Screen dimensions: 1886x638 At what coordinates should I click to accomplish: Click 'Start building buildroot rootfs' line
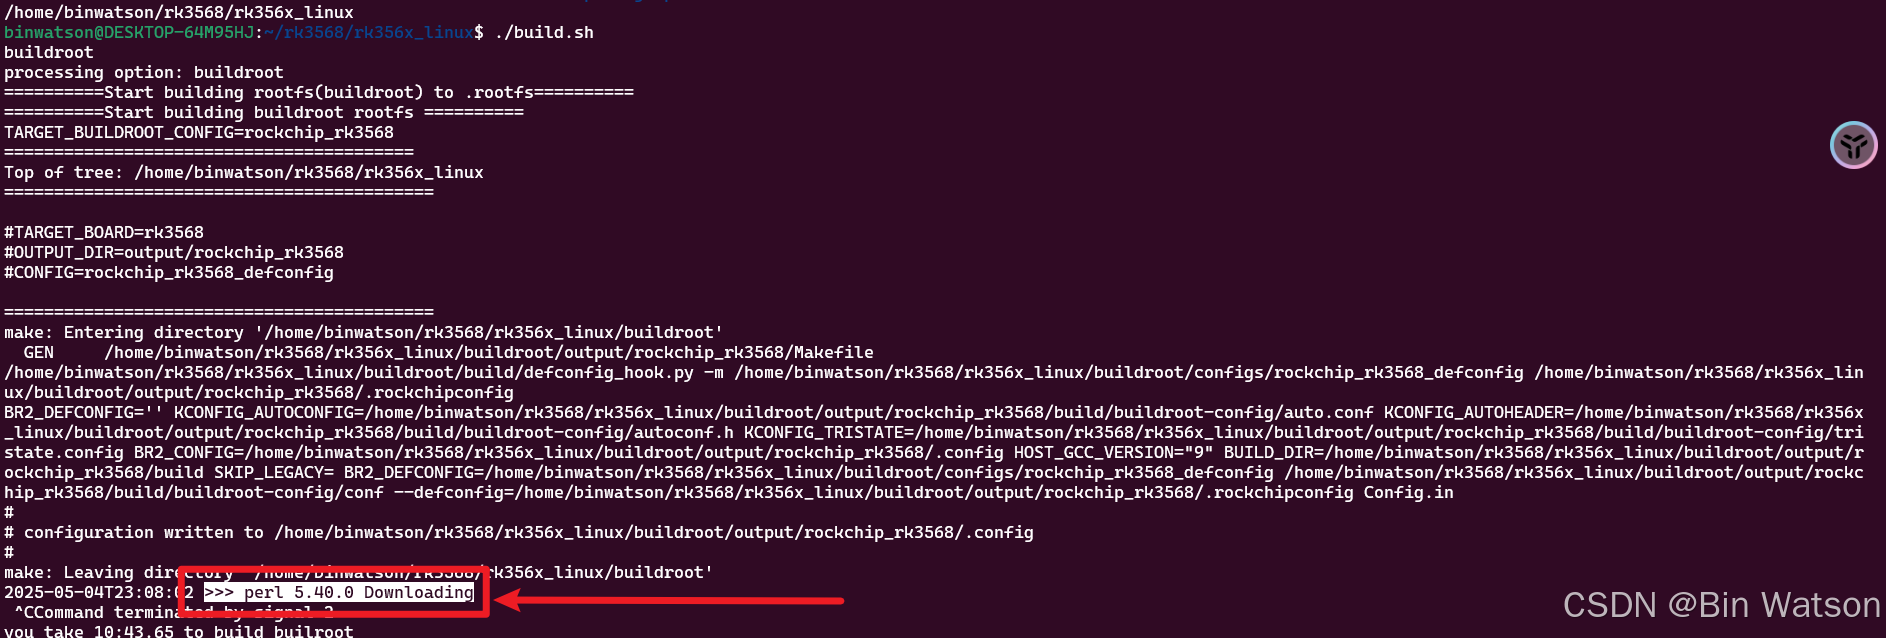coord(264,112)
